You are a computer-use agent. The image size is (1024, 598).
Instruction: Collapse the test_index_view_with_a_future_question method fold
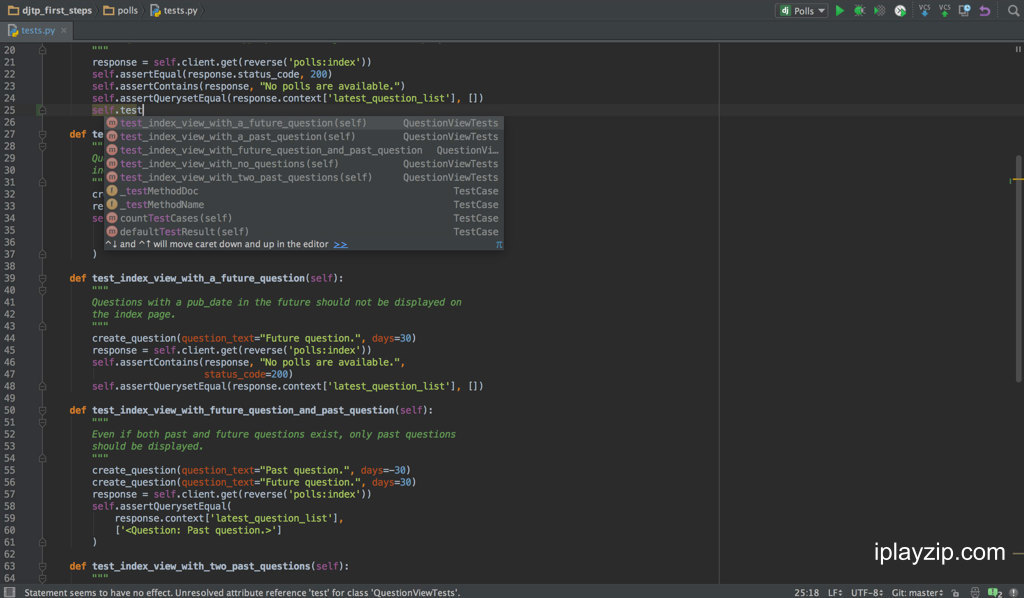[42, 278]
